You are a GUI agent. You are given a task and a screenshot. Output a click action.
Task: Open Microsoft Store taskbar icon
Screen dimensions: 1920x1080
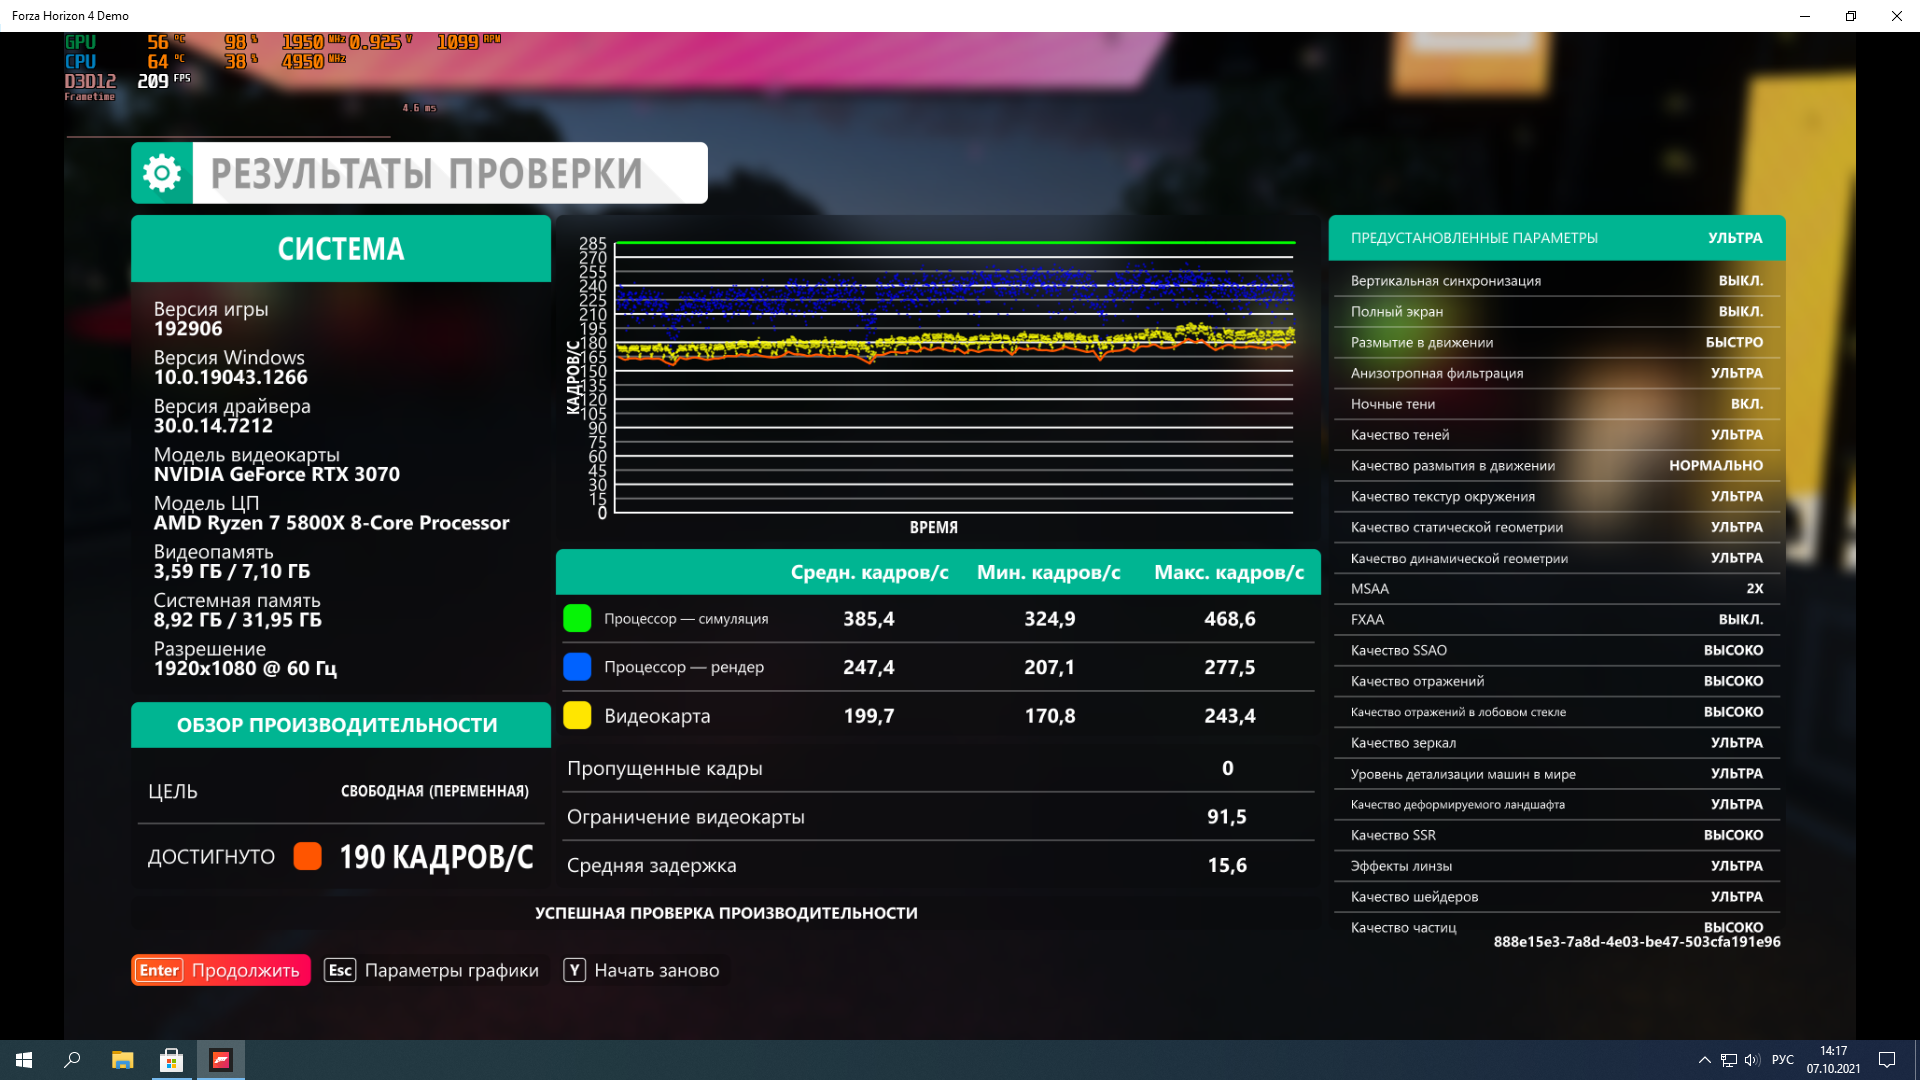pos(172,1060)
